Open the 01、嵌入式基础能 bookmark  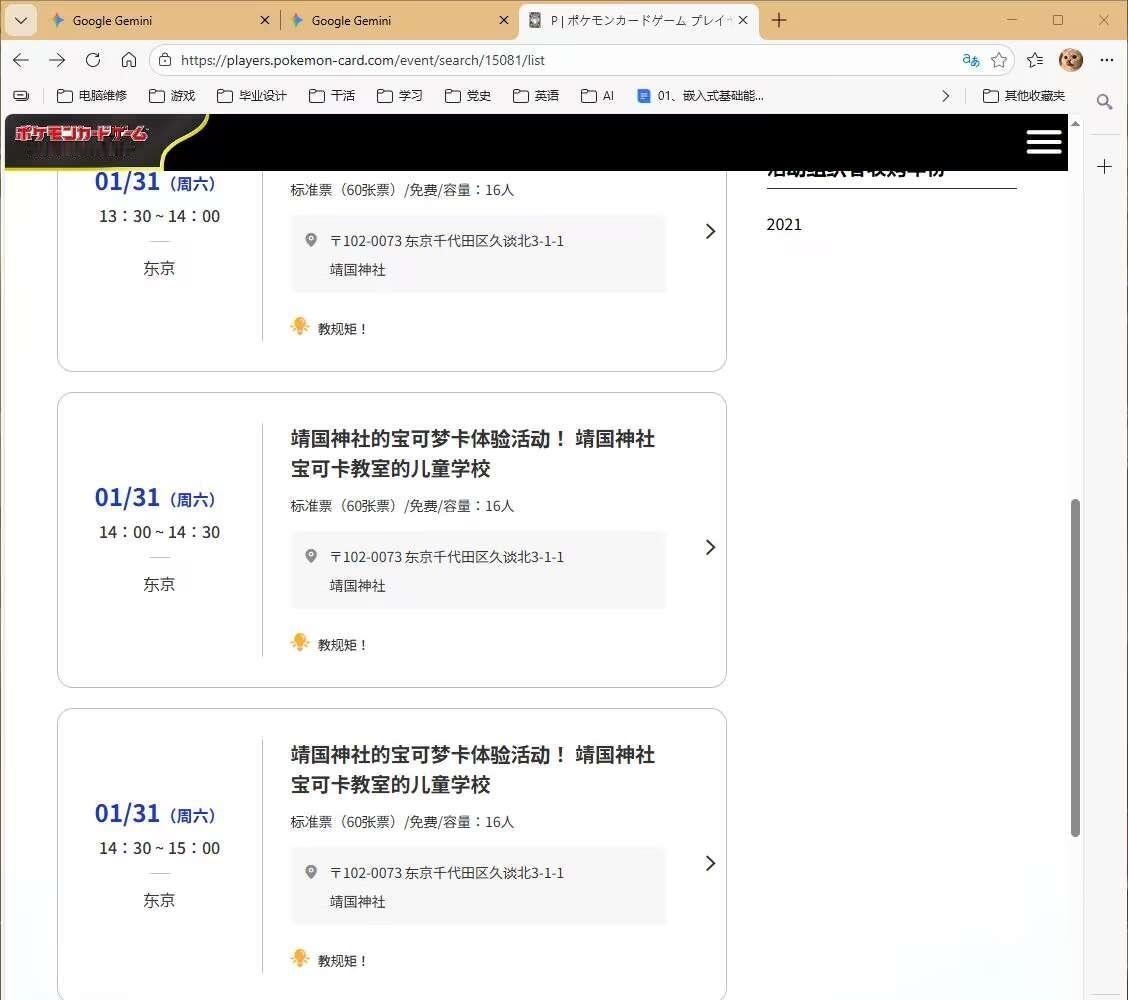pos(700,96)
